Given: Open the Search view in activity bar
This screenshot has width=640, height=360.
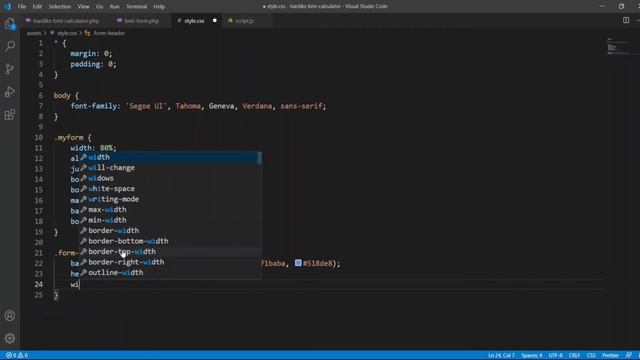Looking at the screenshot, I should 10,46.
